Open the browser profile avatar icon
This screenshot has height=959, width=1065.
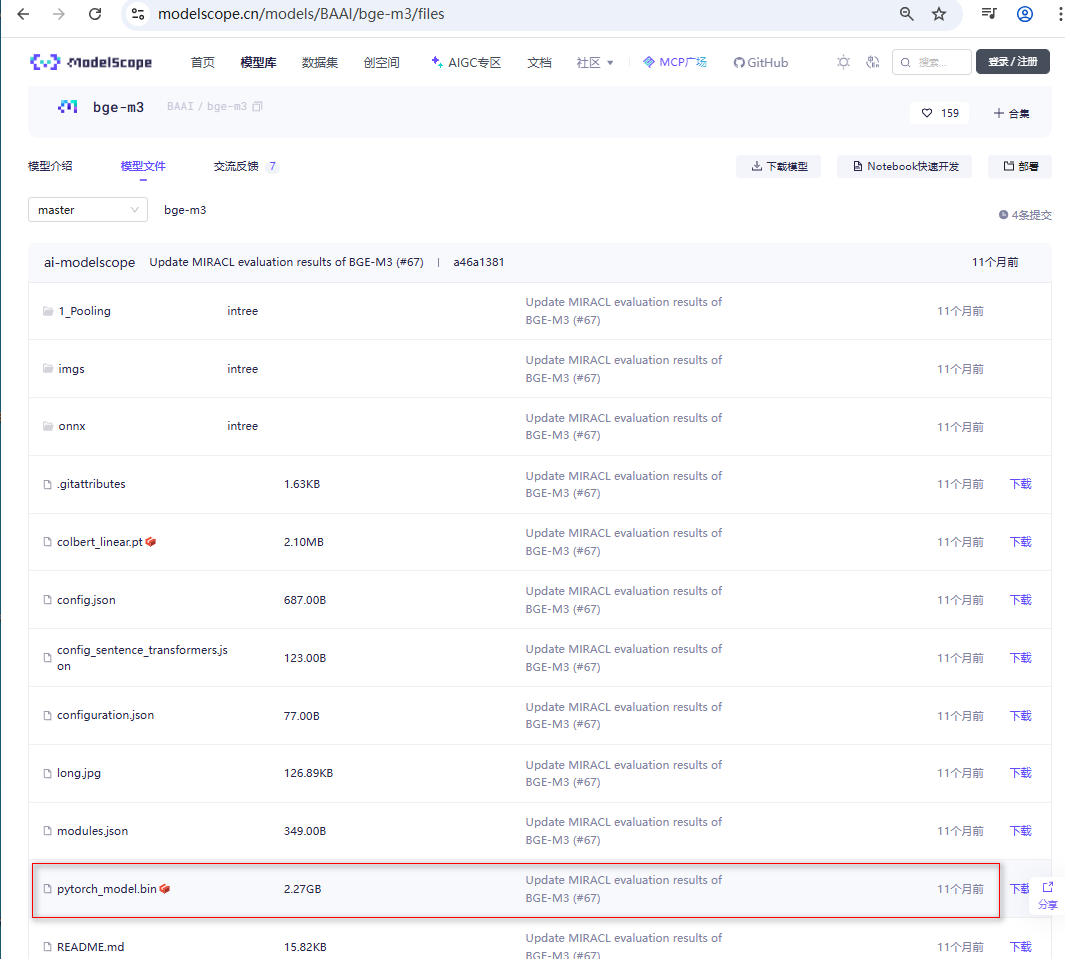1024,14
